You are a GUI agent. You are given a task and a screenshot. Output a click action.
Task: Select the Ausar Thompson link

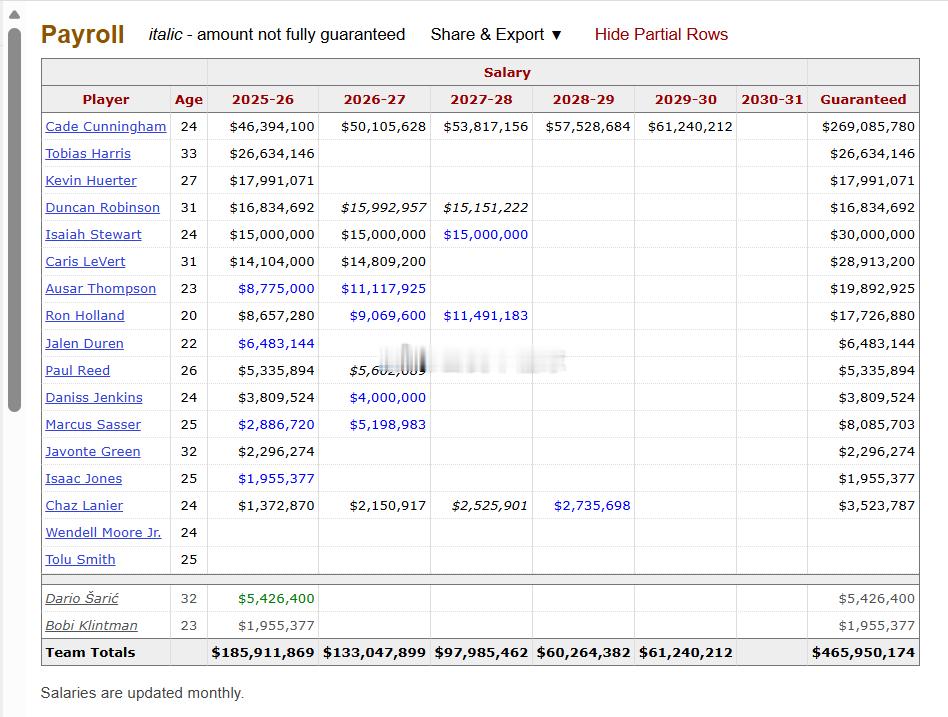(100, 289)
